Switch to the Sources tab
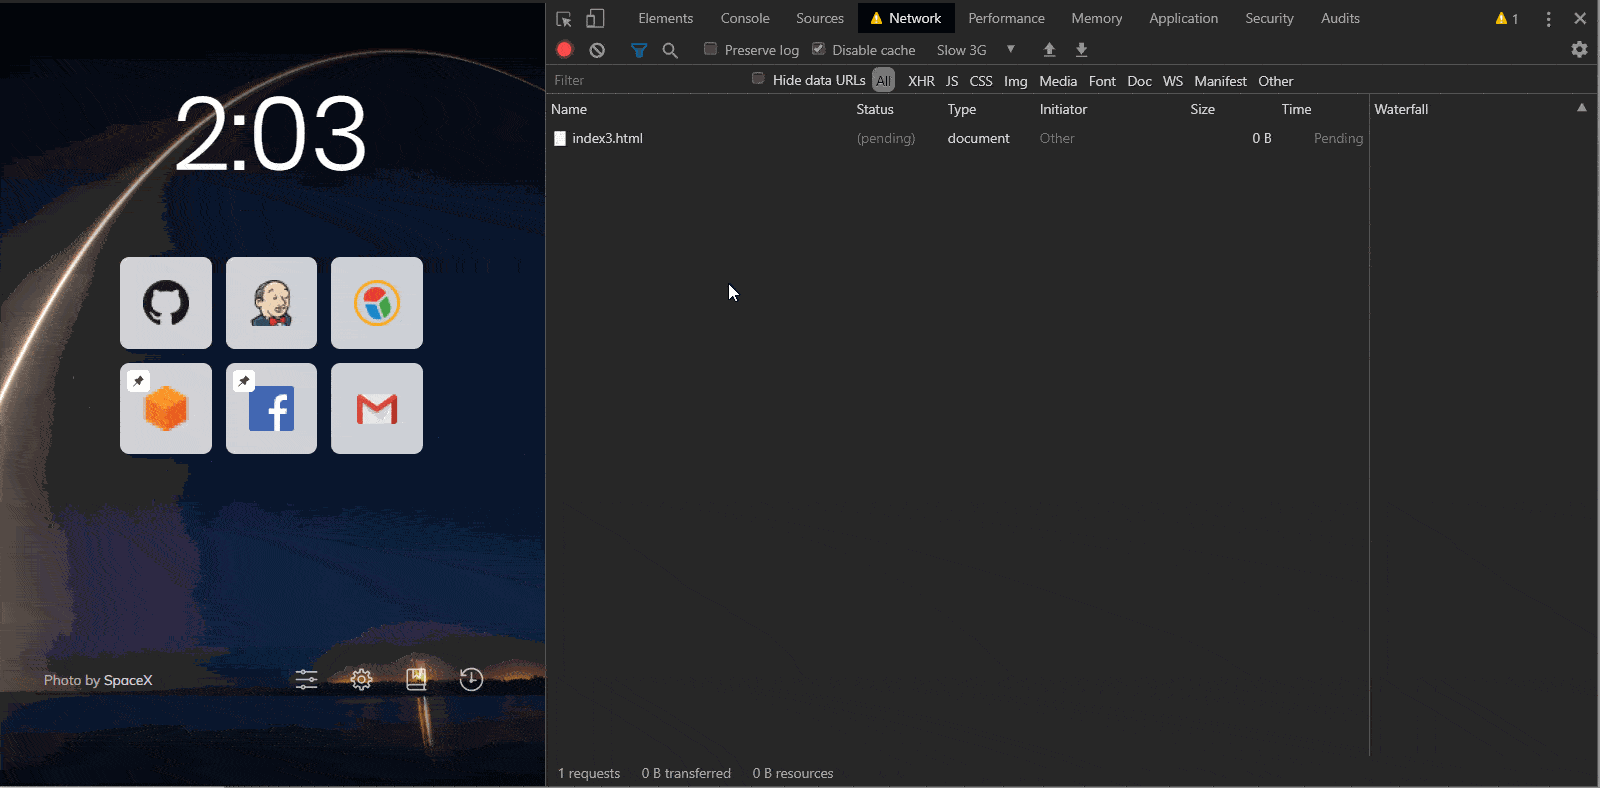 click(820, 18)
